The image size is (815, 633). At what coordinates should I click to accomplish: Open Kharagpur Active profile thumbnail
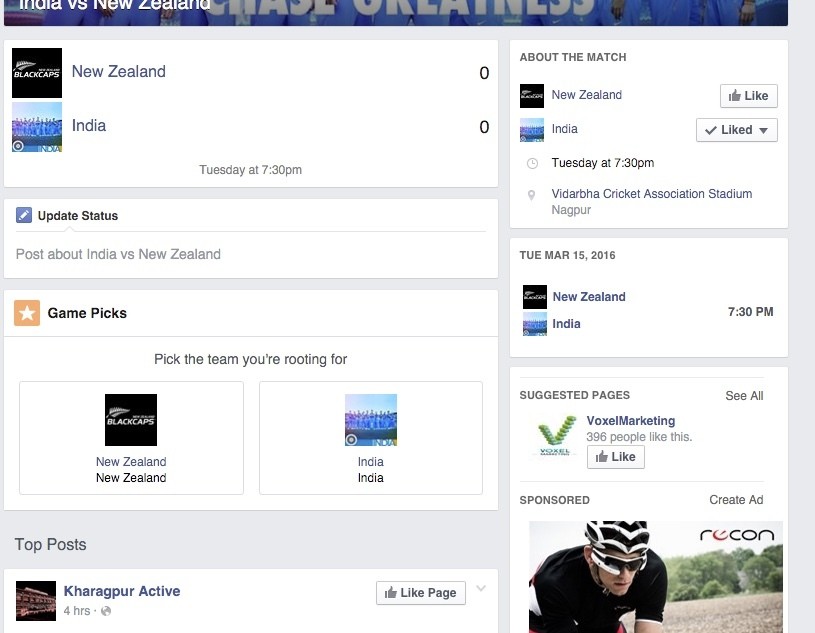36,601
